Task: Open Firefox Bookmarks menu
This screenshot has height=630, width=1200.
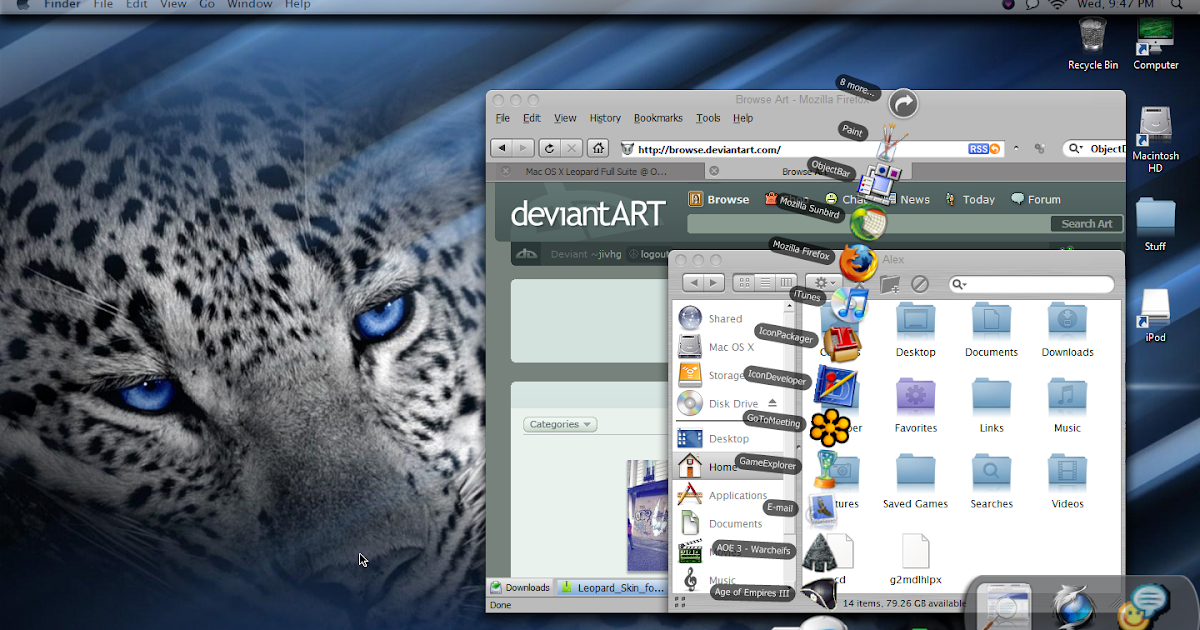Action: 658,118
